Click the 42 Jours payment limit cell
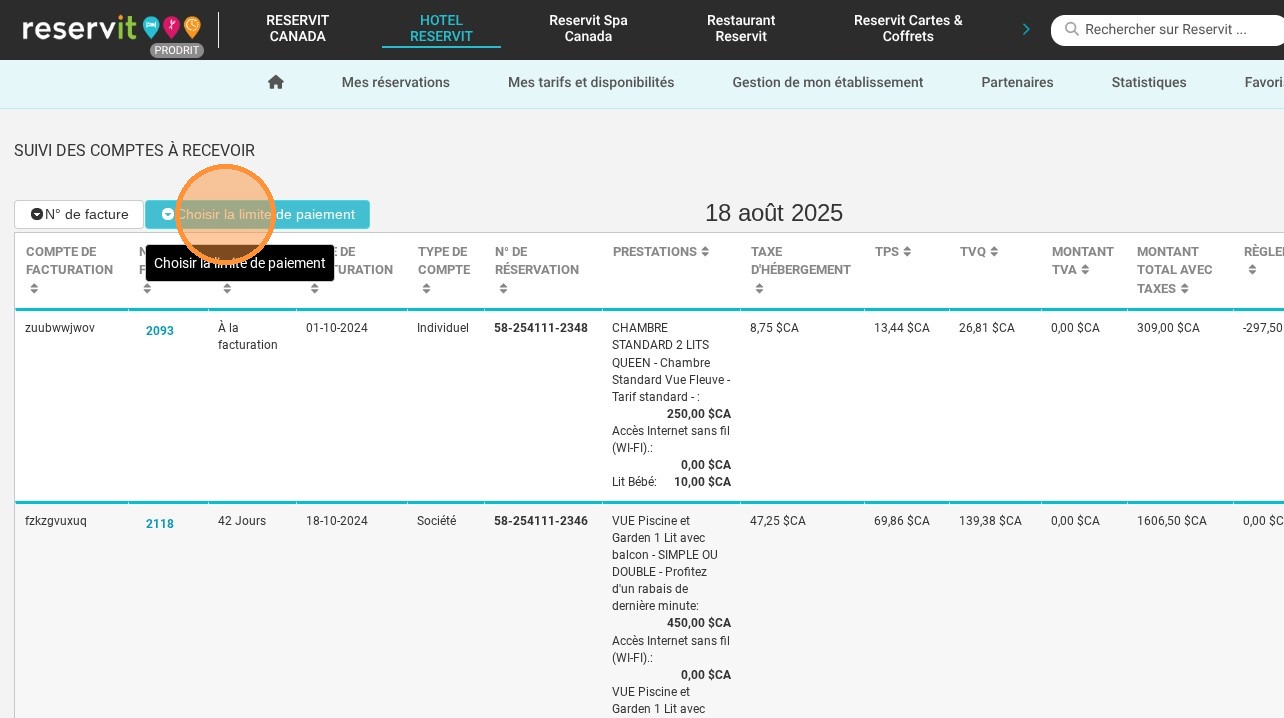This screenshot has width=1284, height=718. pos(242,521)
